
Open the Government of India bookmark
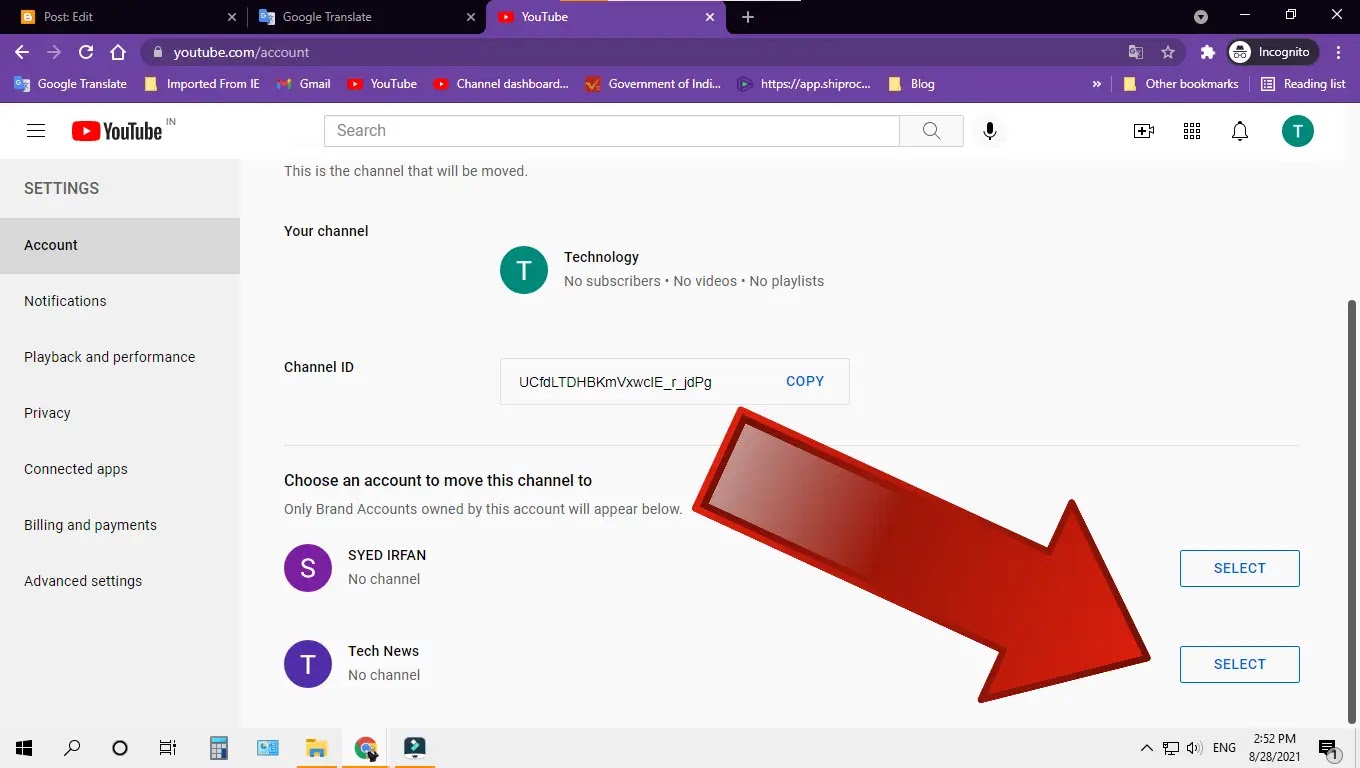(653, 84)
